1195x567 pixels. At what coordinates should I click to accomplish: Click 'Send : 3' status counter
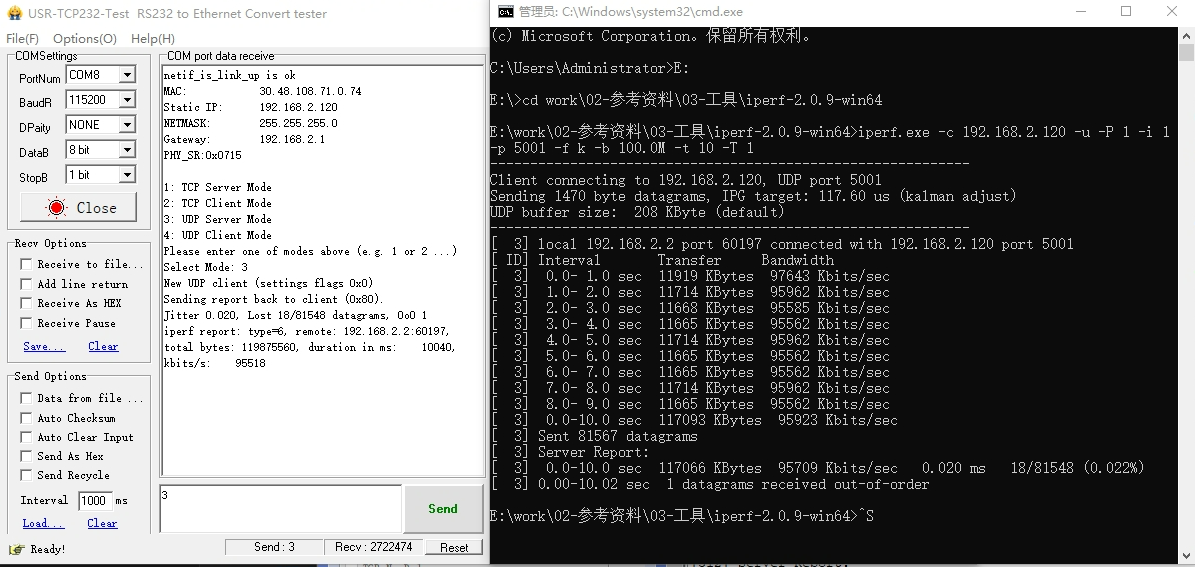pos(274,546)
